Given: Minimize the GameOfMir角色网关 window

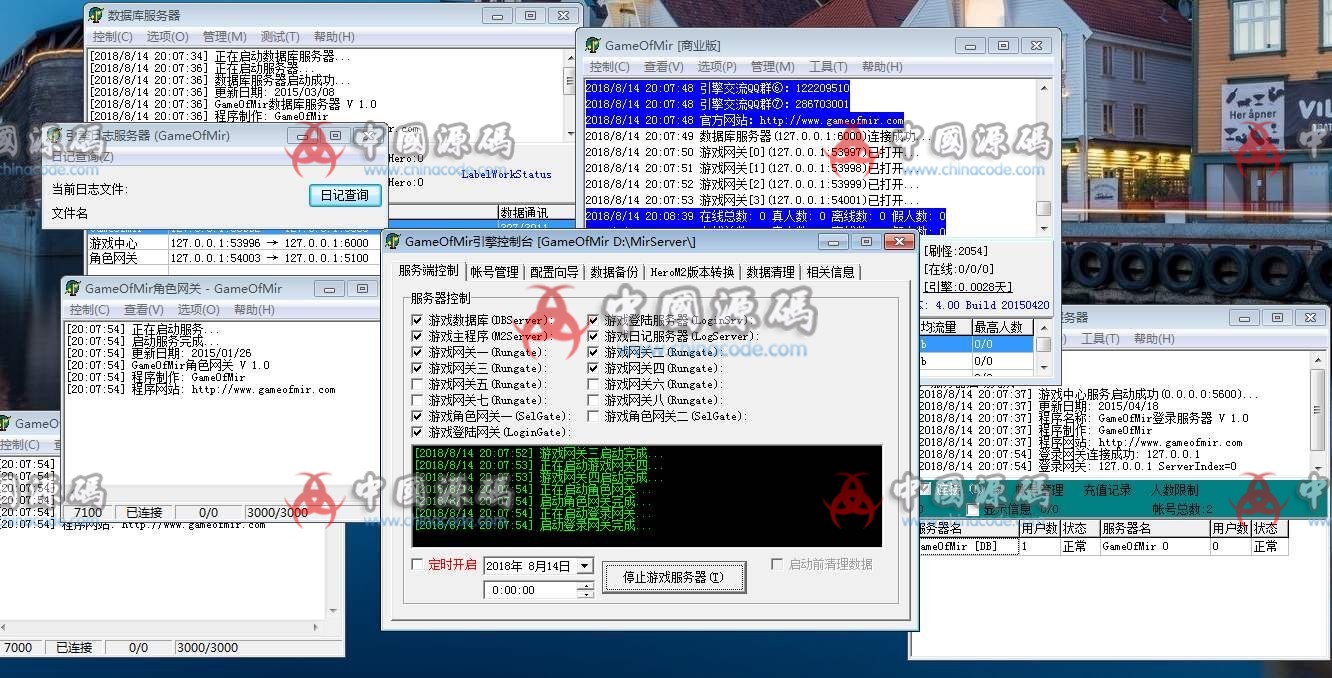Looking at the screenshot, I should 330,288.
